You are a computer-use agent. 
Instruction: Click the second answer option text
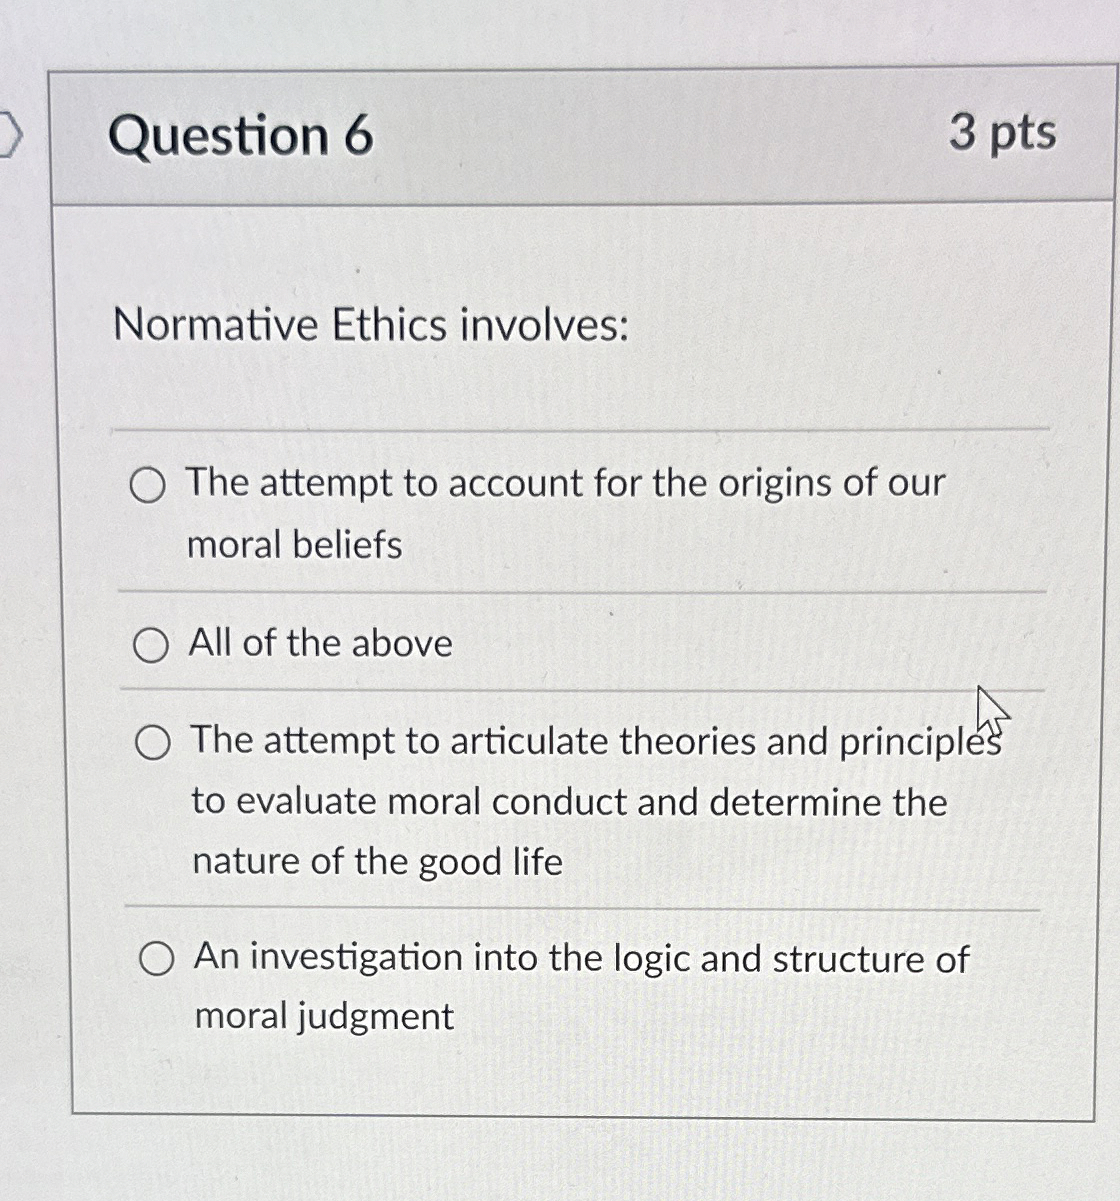(x=320, y=644)
